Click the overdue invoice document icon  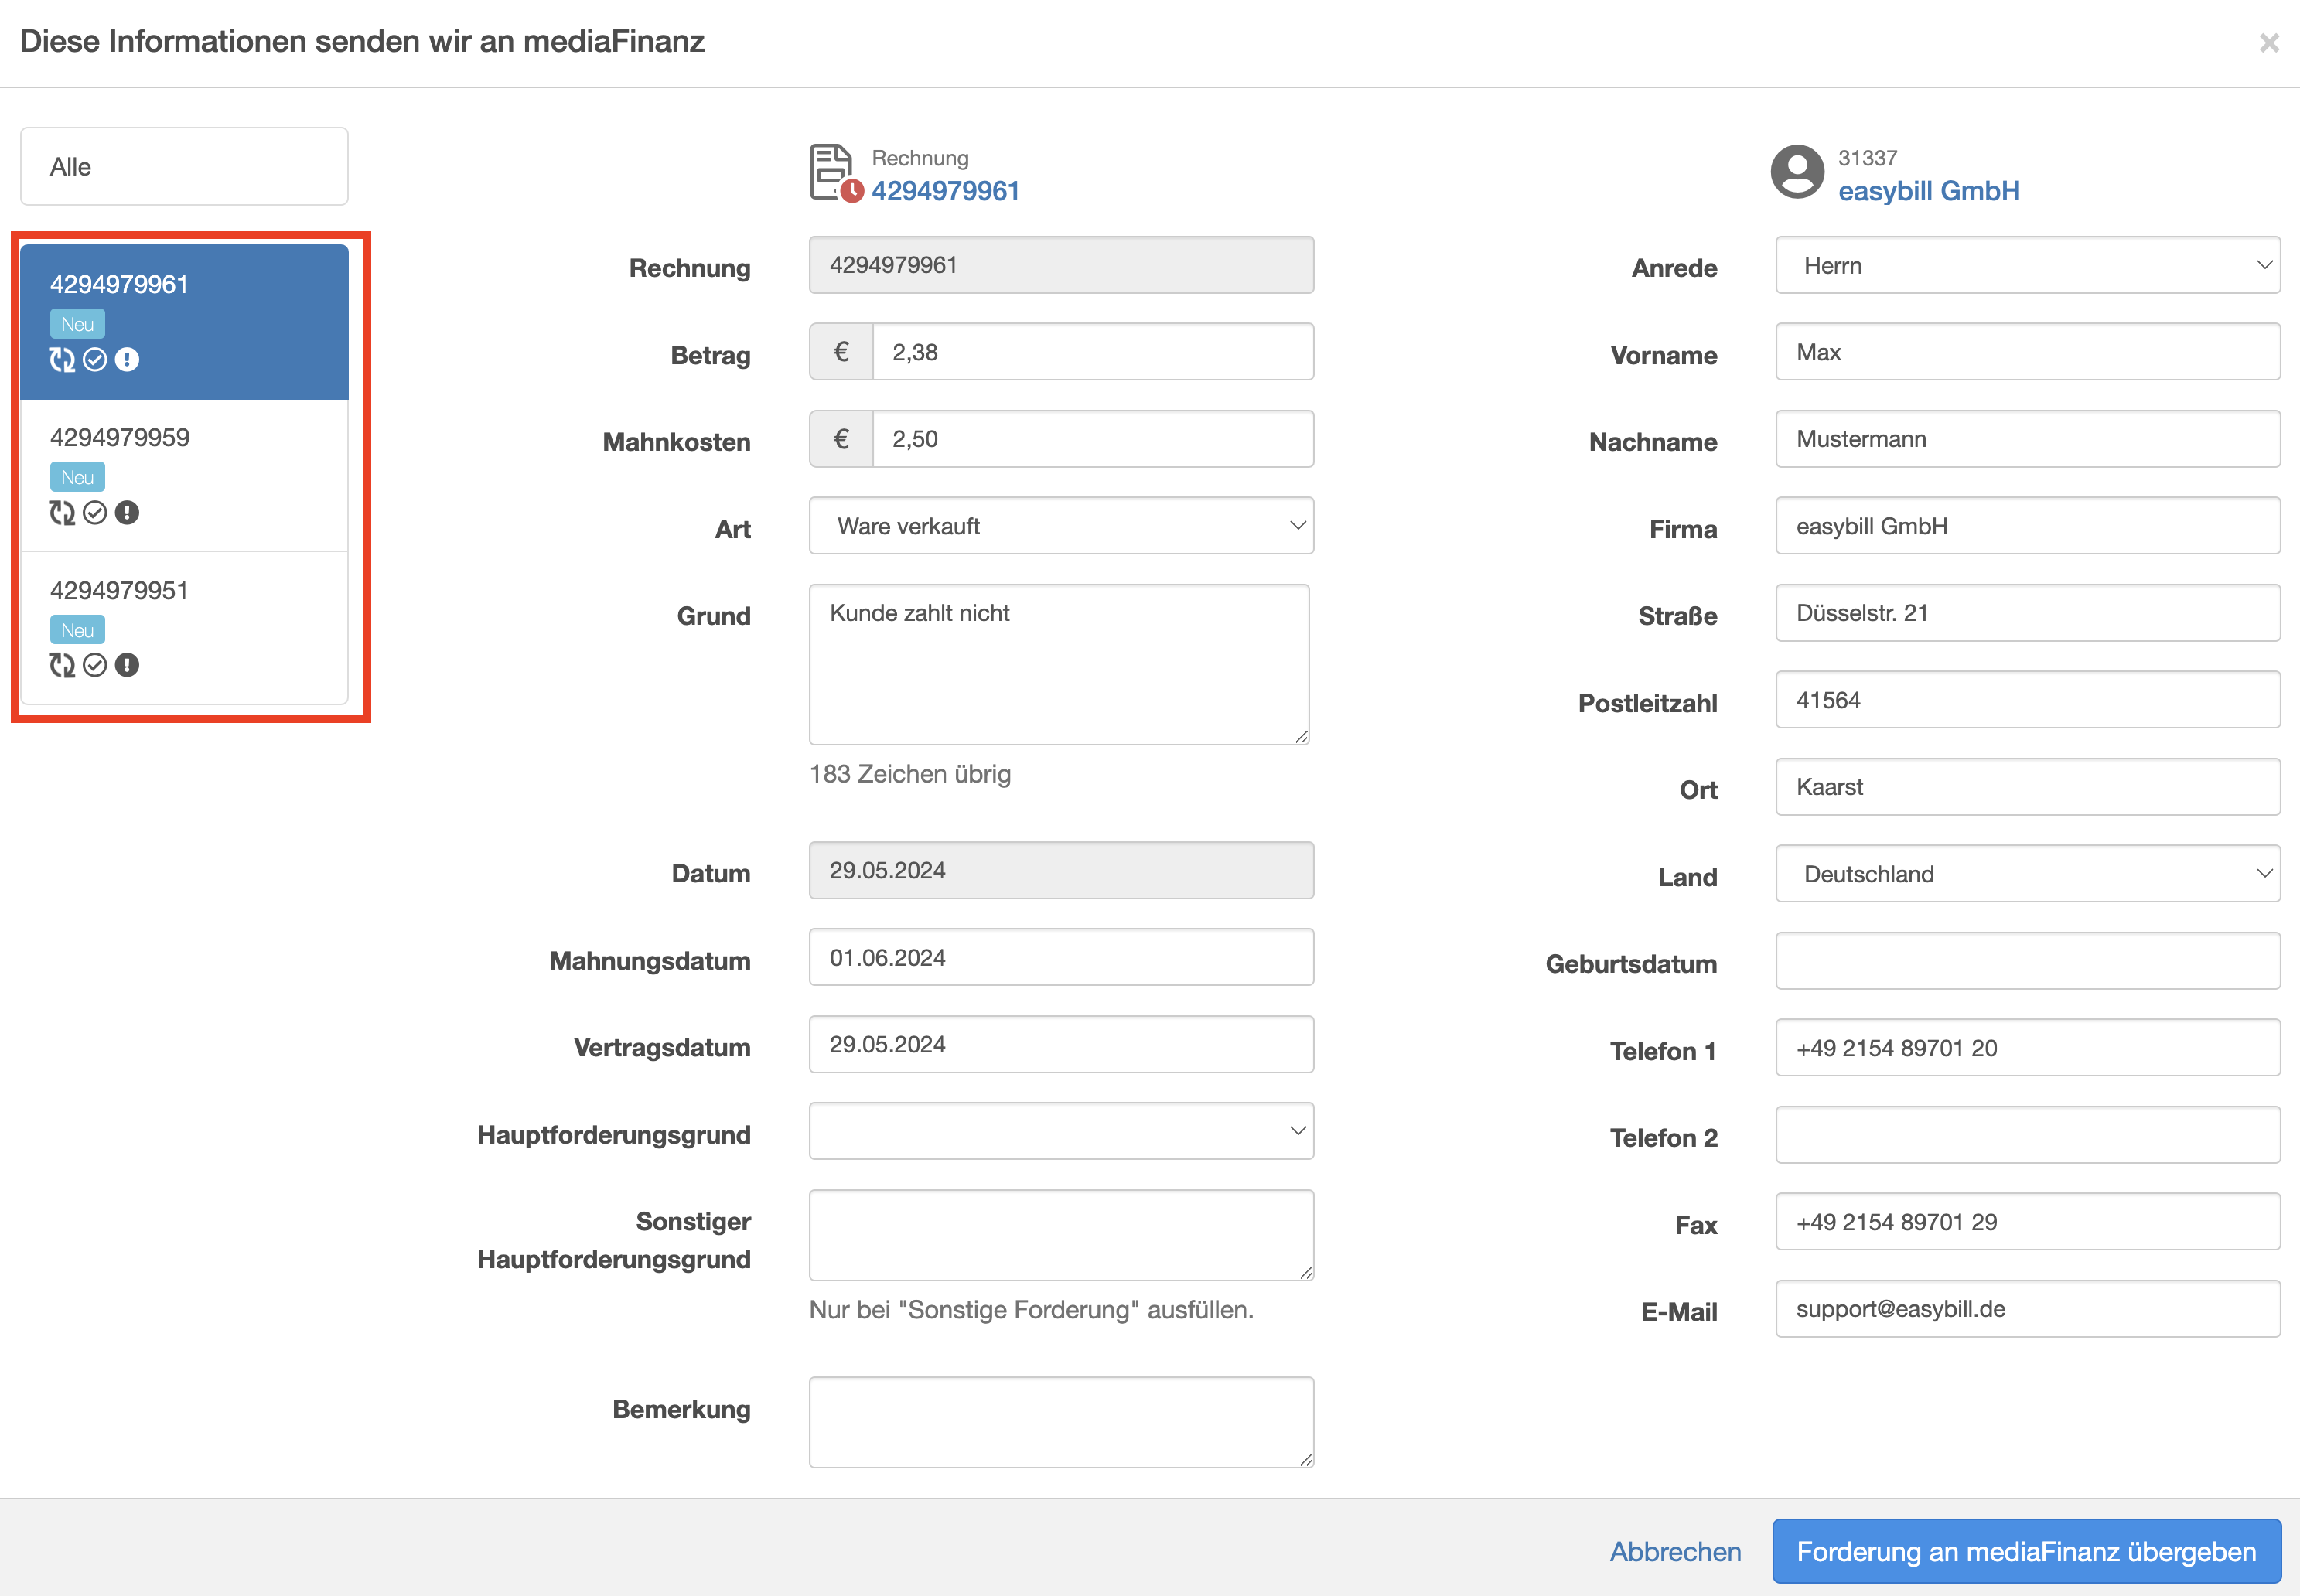[833, 173]
